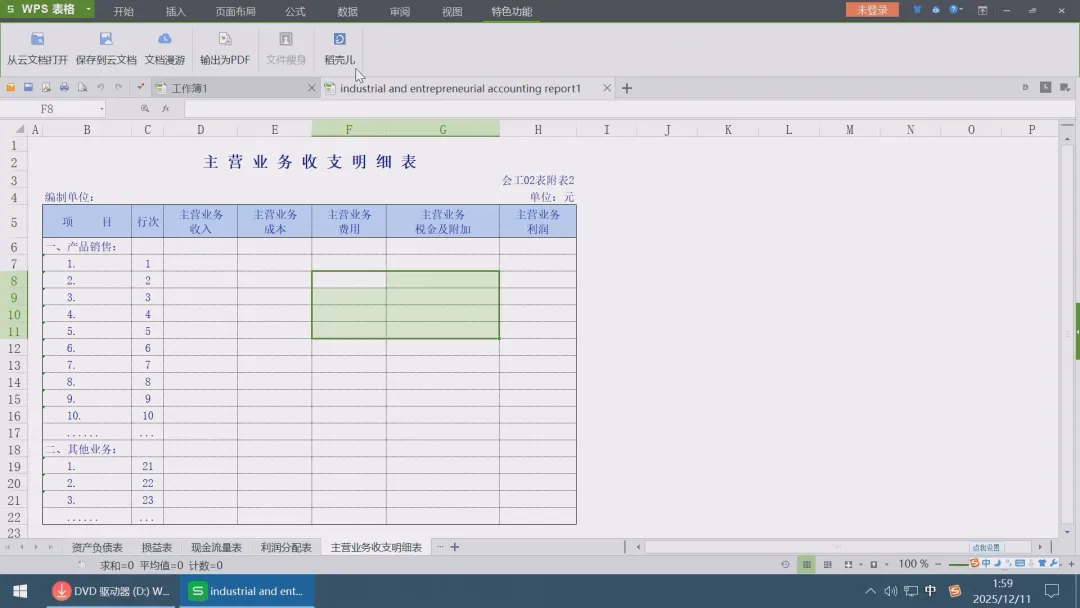Click the fx insert function icon
Screen dimensions: 1080x608
165,109
